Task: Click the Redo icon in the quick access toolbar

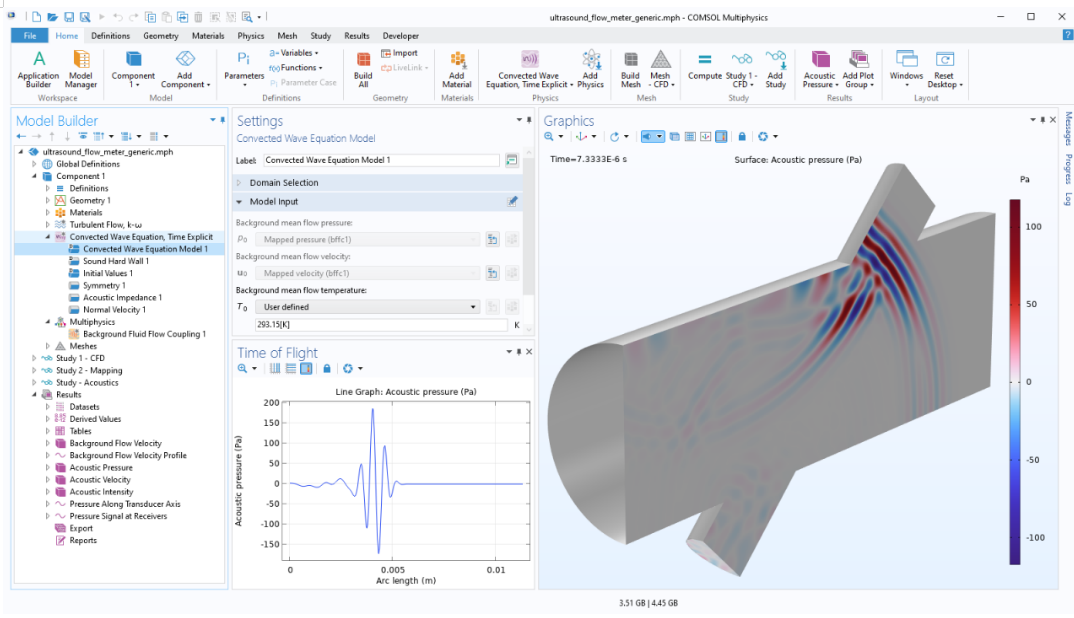Action: pos(134,16)
